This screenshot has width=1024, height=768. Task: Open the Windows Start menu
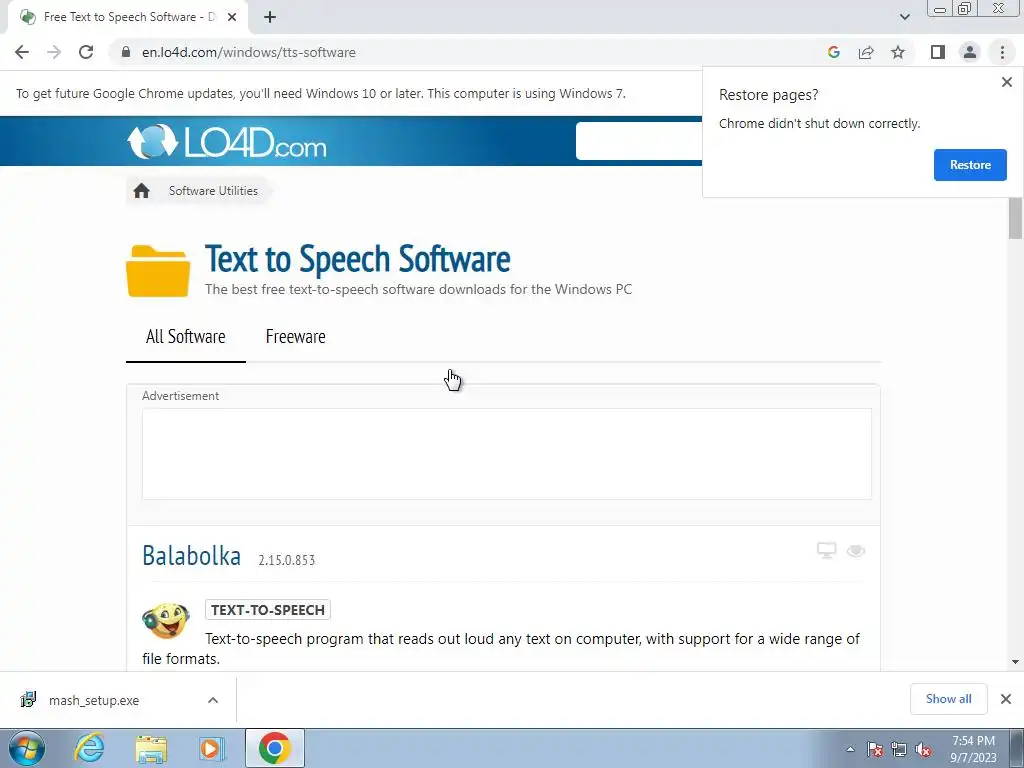pyautogui.click(x=27, y=748)
